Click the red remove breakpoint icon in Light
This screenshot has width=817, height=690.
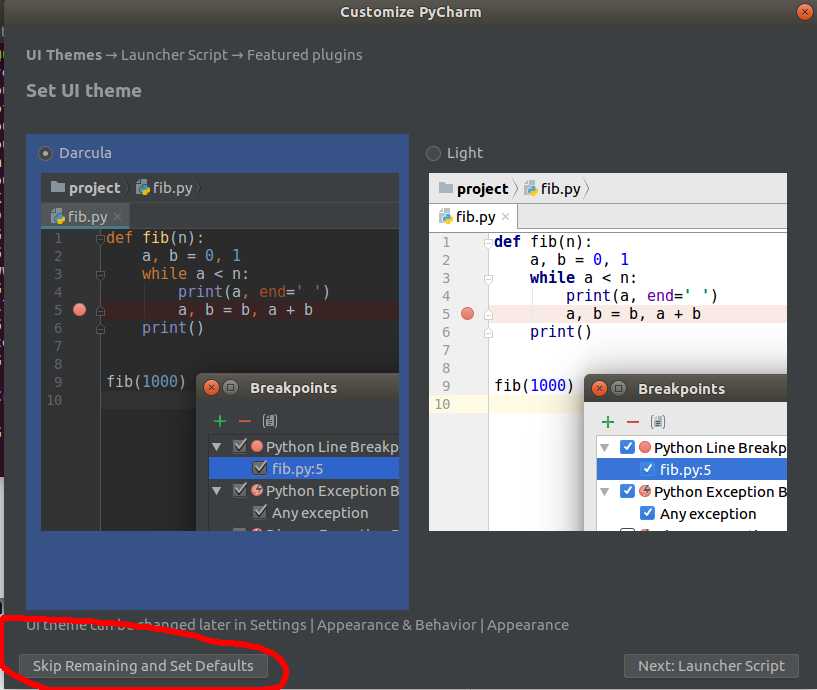tap(633, 422)
